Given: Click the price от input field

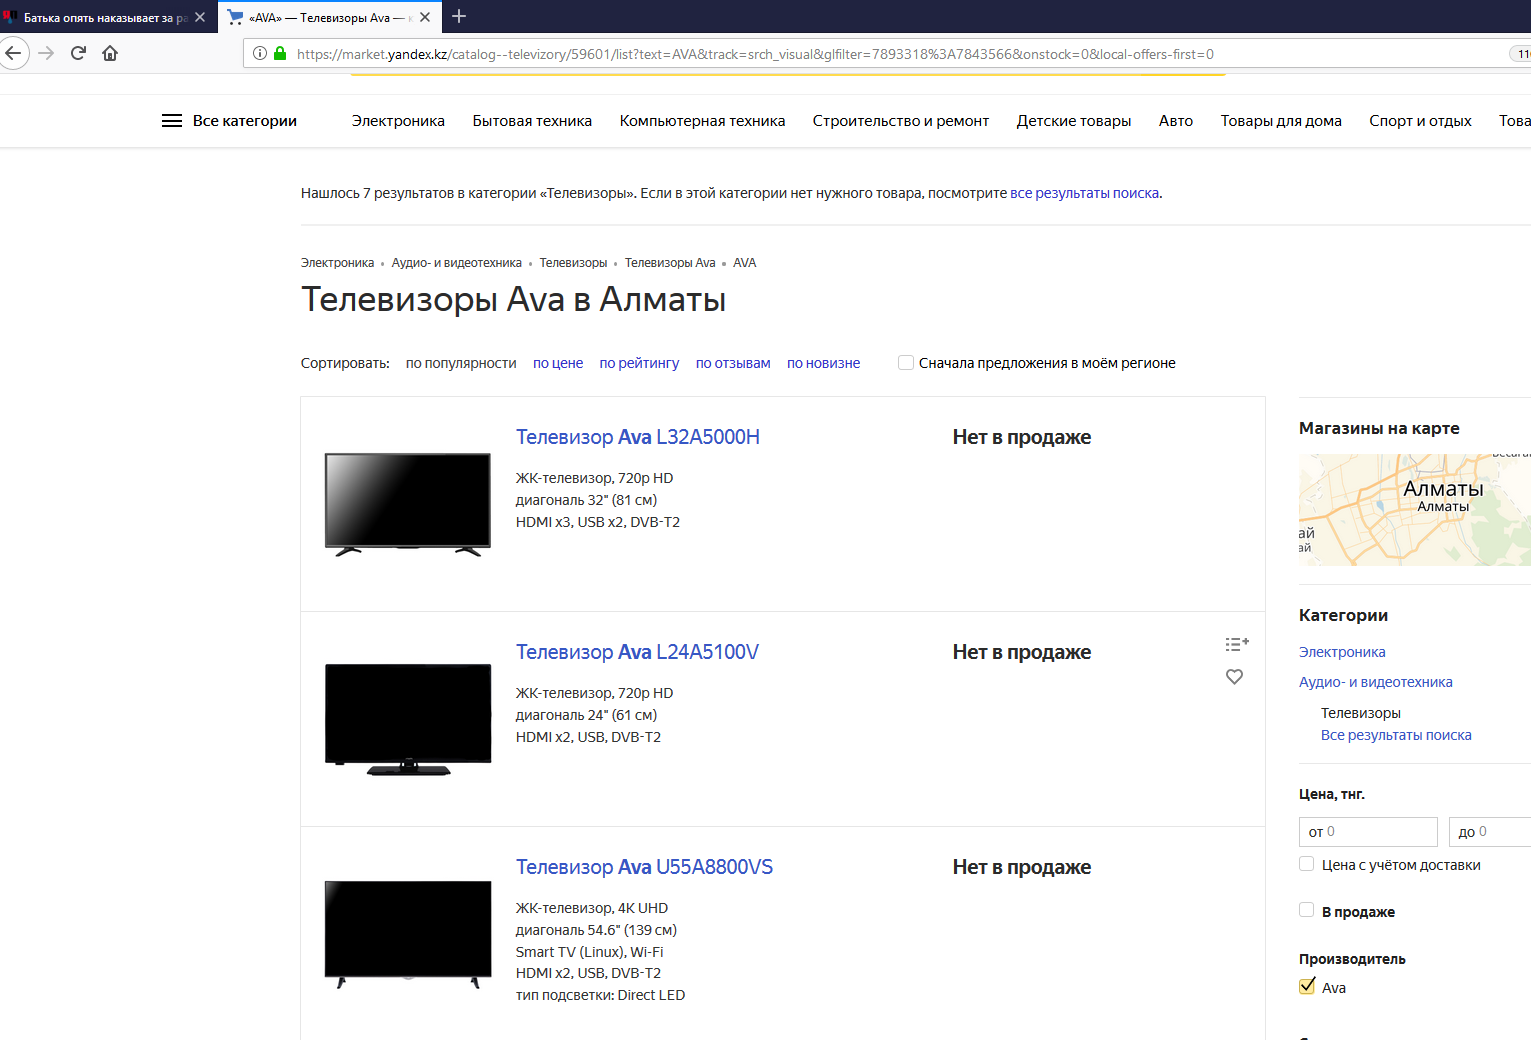Looking at the screenshot, I should [1368, 832].
